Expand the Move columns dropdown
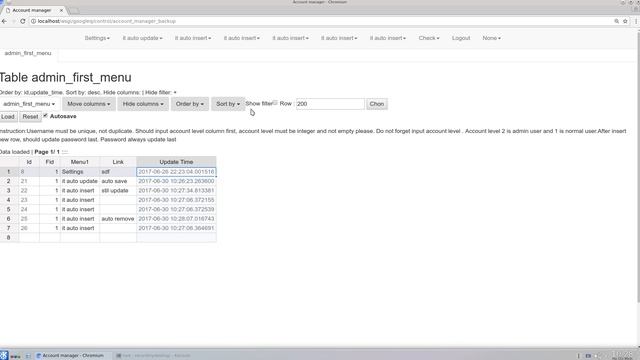 tap(89, 104)
